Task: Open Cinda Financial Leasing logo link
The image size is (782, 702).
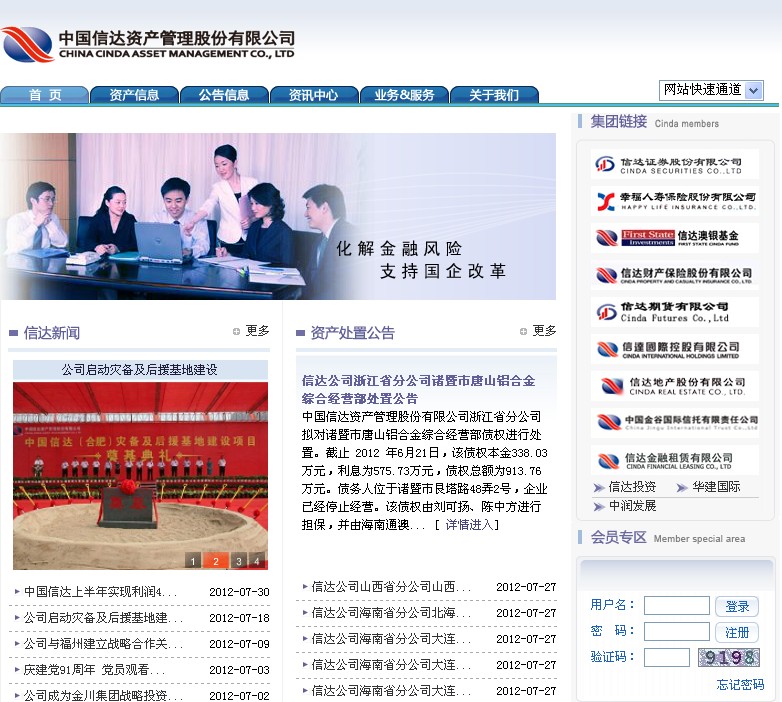Action: click(x=674, y=460)
